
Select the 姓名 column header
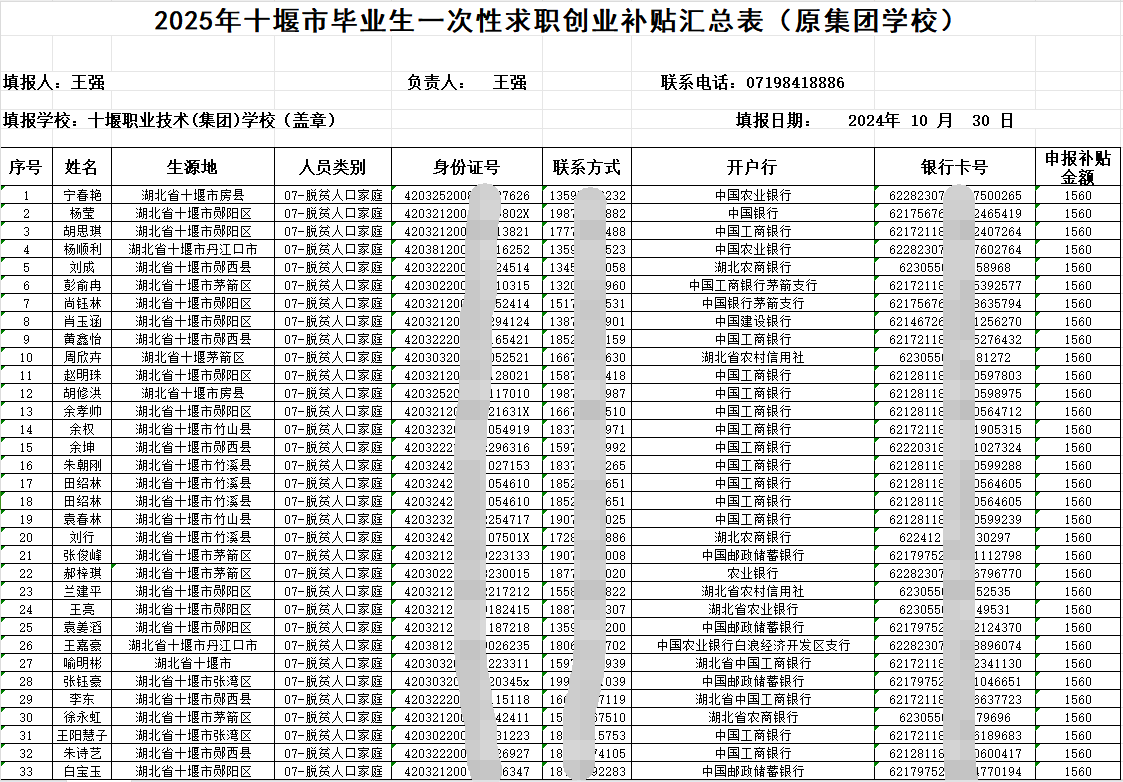point(82,167)
